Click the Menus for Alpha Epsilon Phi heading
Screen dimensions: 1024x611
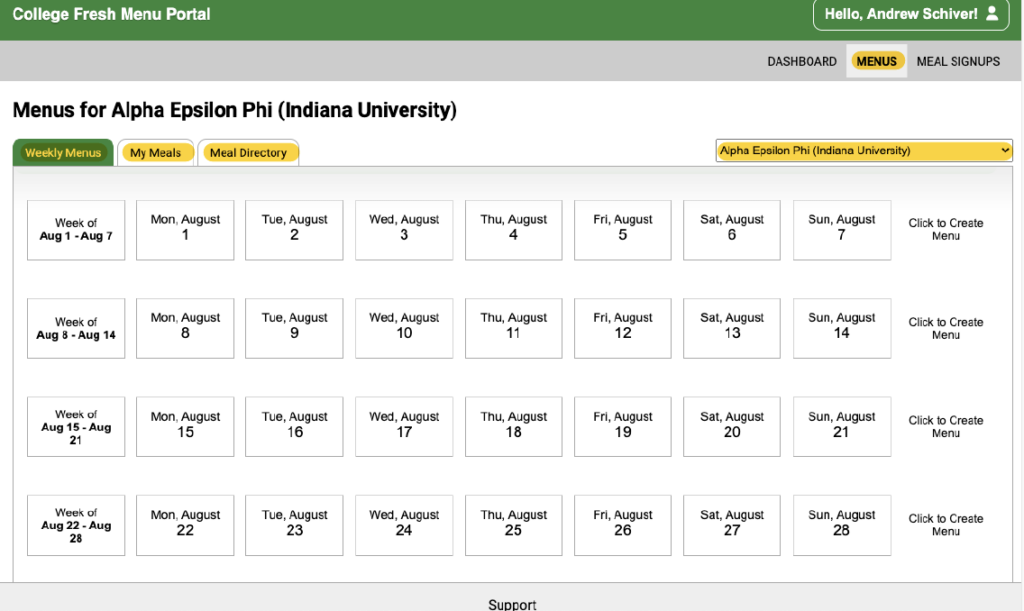point(234,110)
